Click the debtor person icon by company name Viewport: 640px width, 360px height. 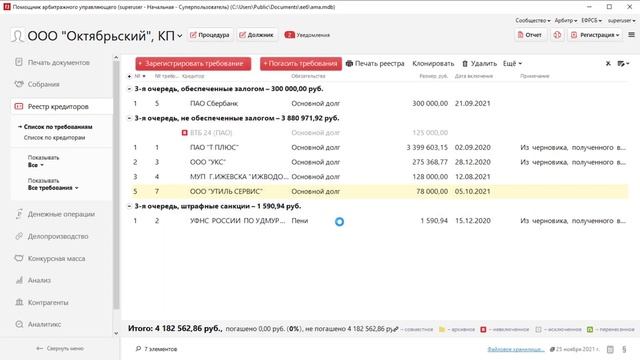pyautogui.click(x=17, y=36)
